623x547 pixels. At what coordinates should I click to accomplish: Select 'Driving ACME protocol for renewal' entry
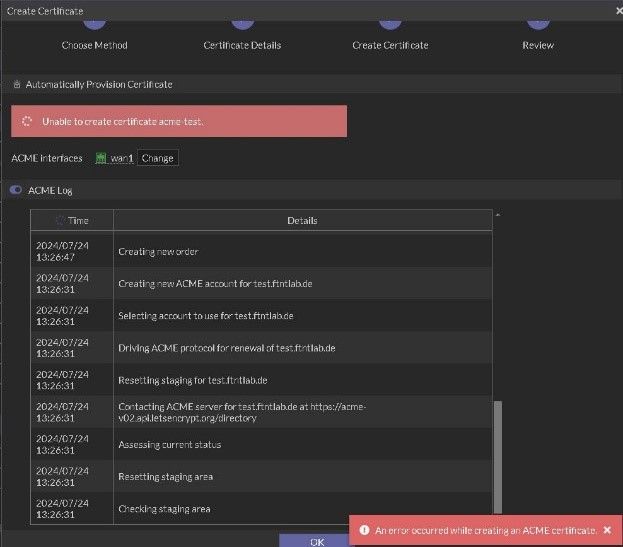[261, 348]
